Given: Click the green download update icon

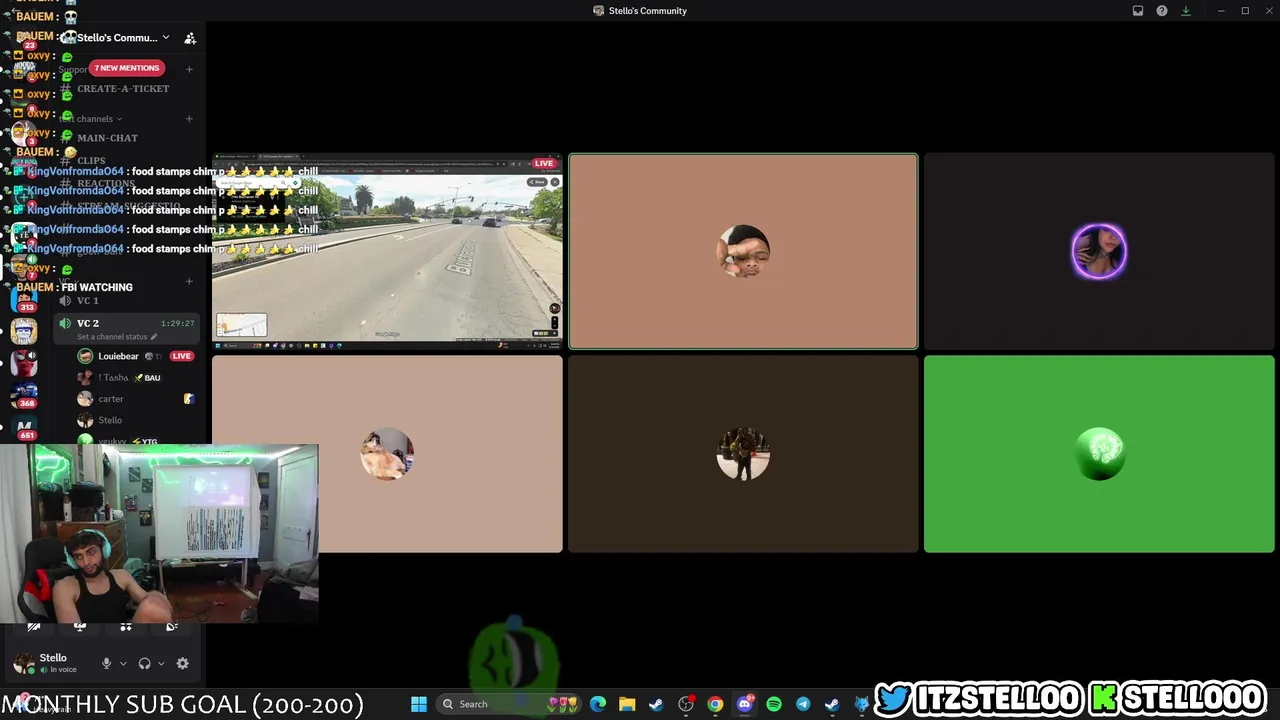Looking at the screenshot, I should tap(1186, 11).
